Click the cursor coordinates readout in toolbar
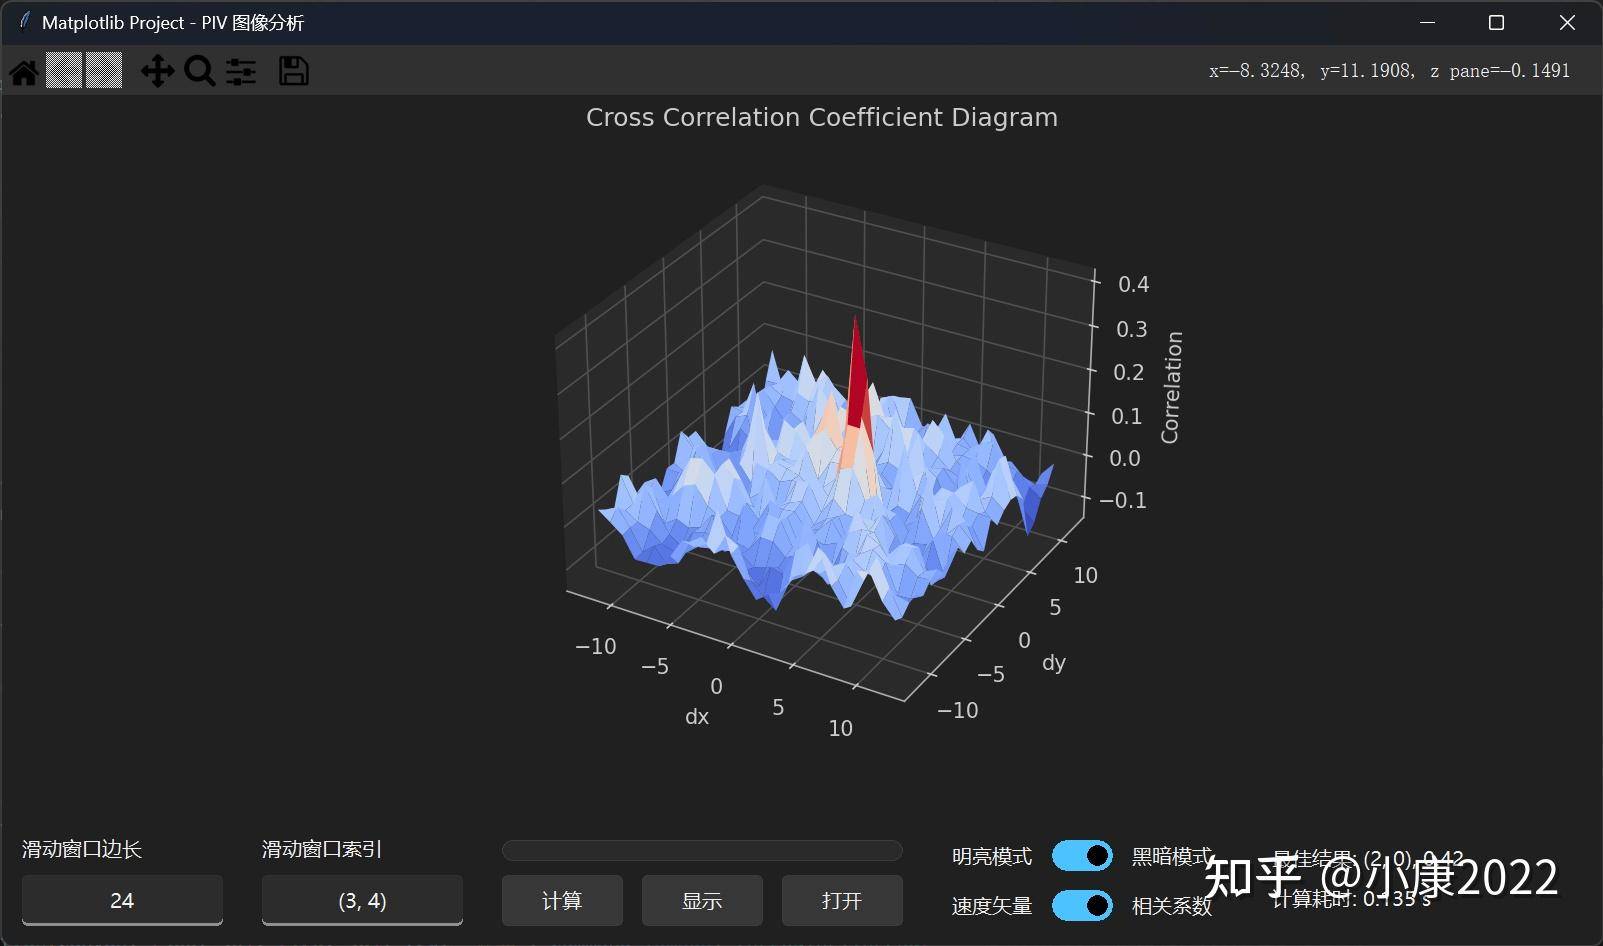1603x946 pixels. [x=1389, y=71]
